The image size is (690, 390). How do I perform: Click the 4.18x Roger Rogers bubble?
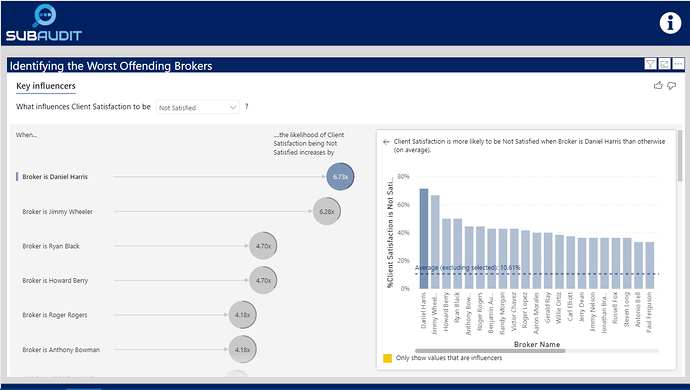242,315
